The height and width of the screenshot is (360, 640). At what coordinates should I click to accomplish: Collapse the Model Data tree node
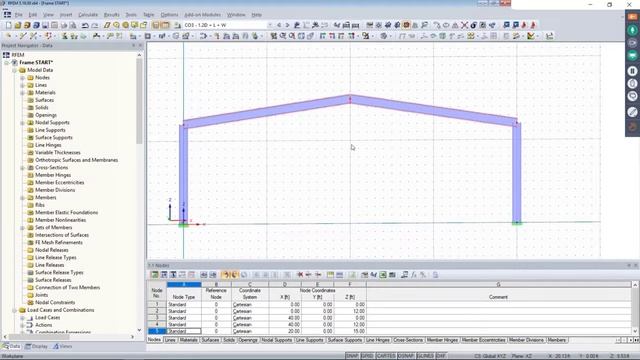click(15, 70)
